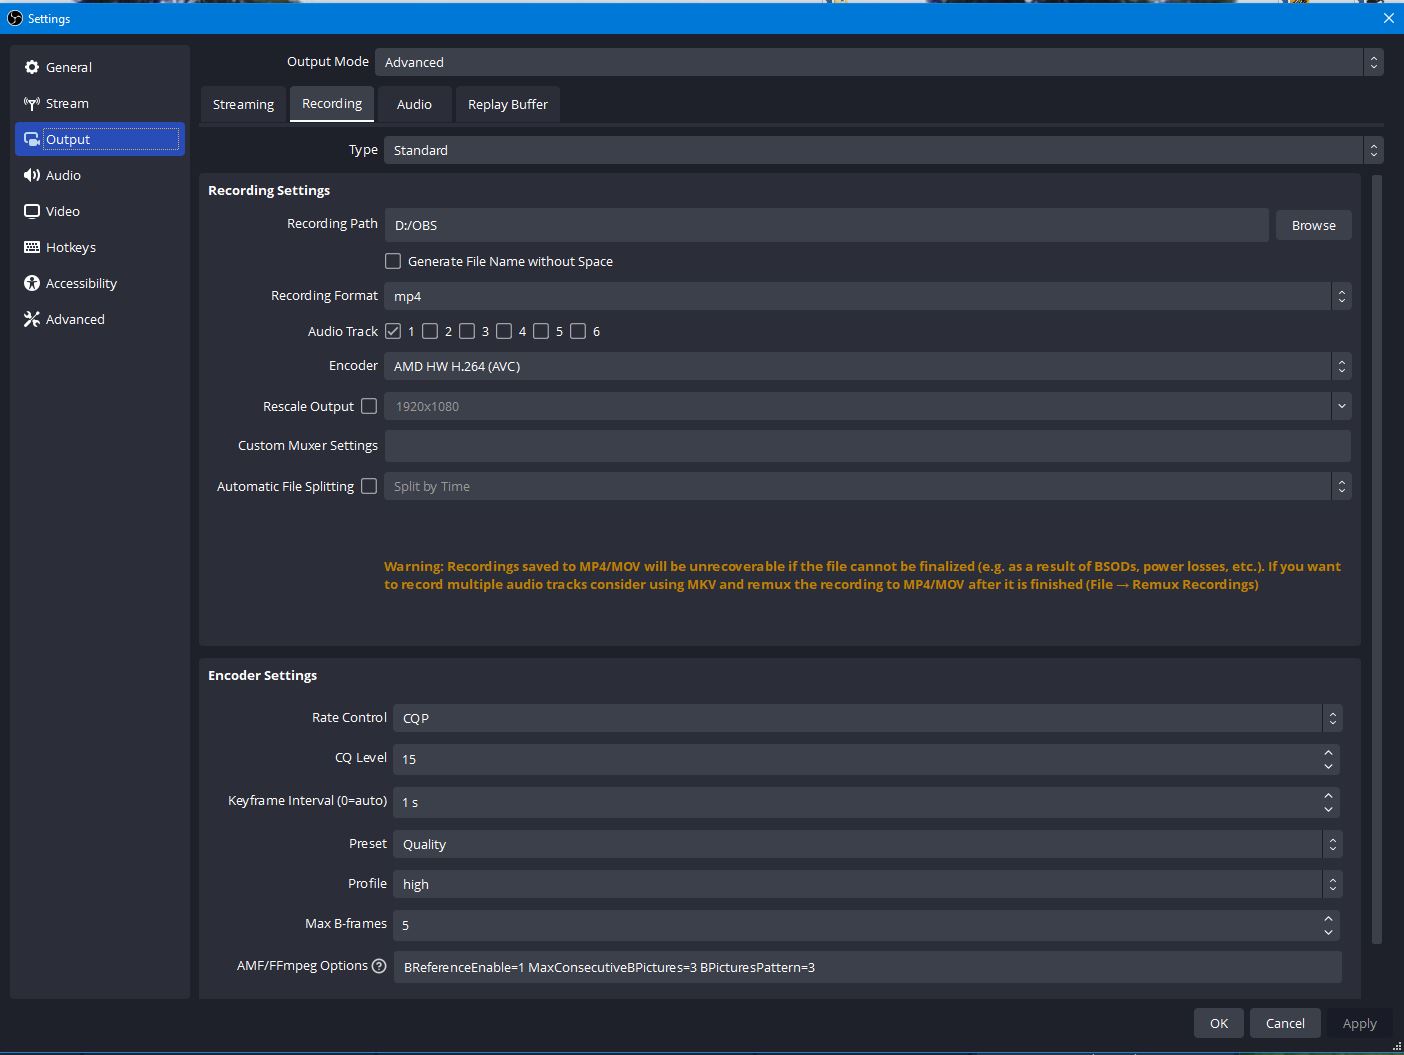
Task: Click the Accessibility icon
Action: 32,283
